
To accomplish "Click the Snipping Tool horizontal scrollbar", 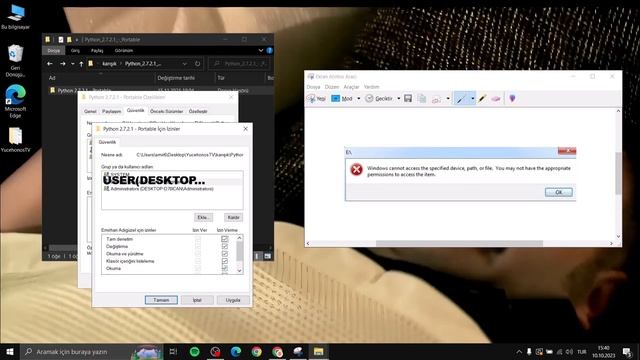I will (x=459, y=243).
